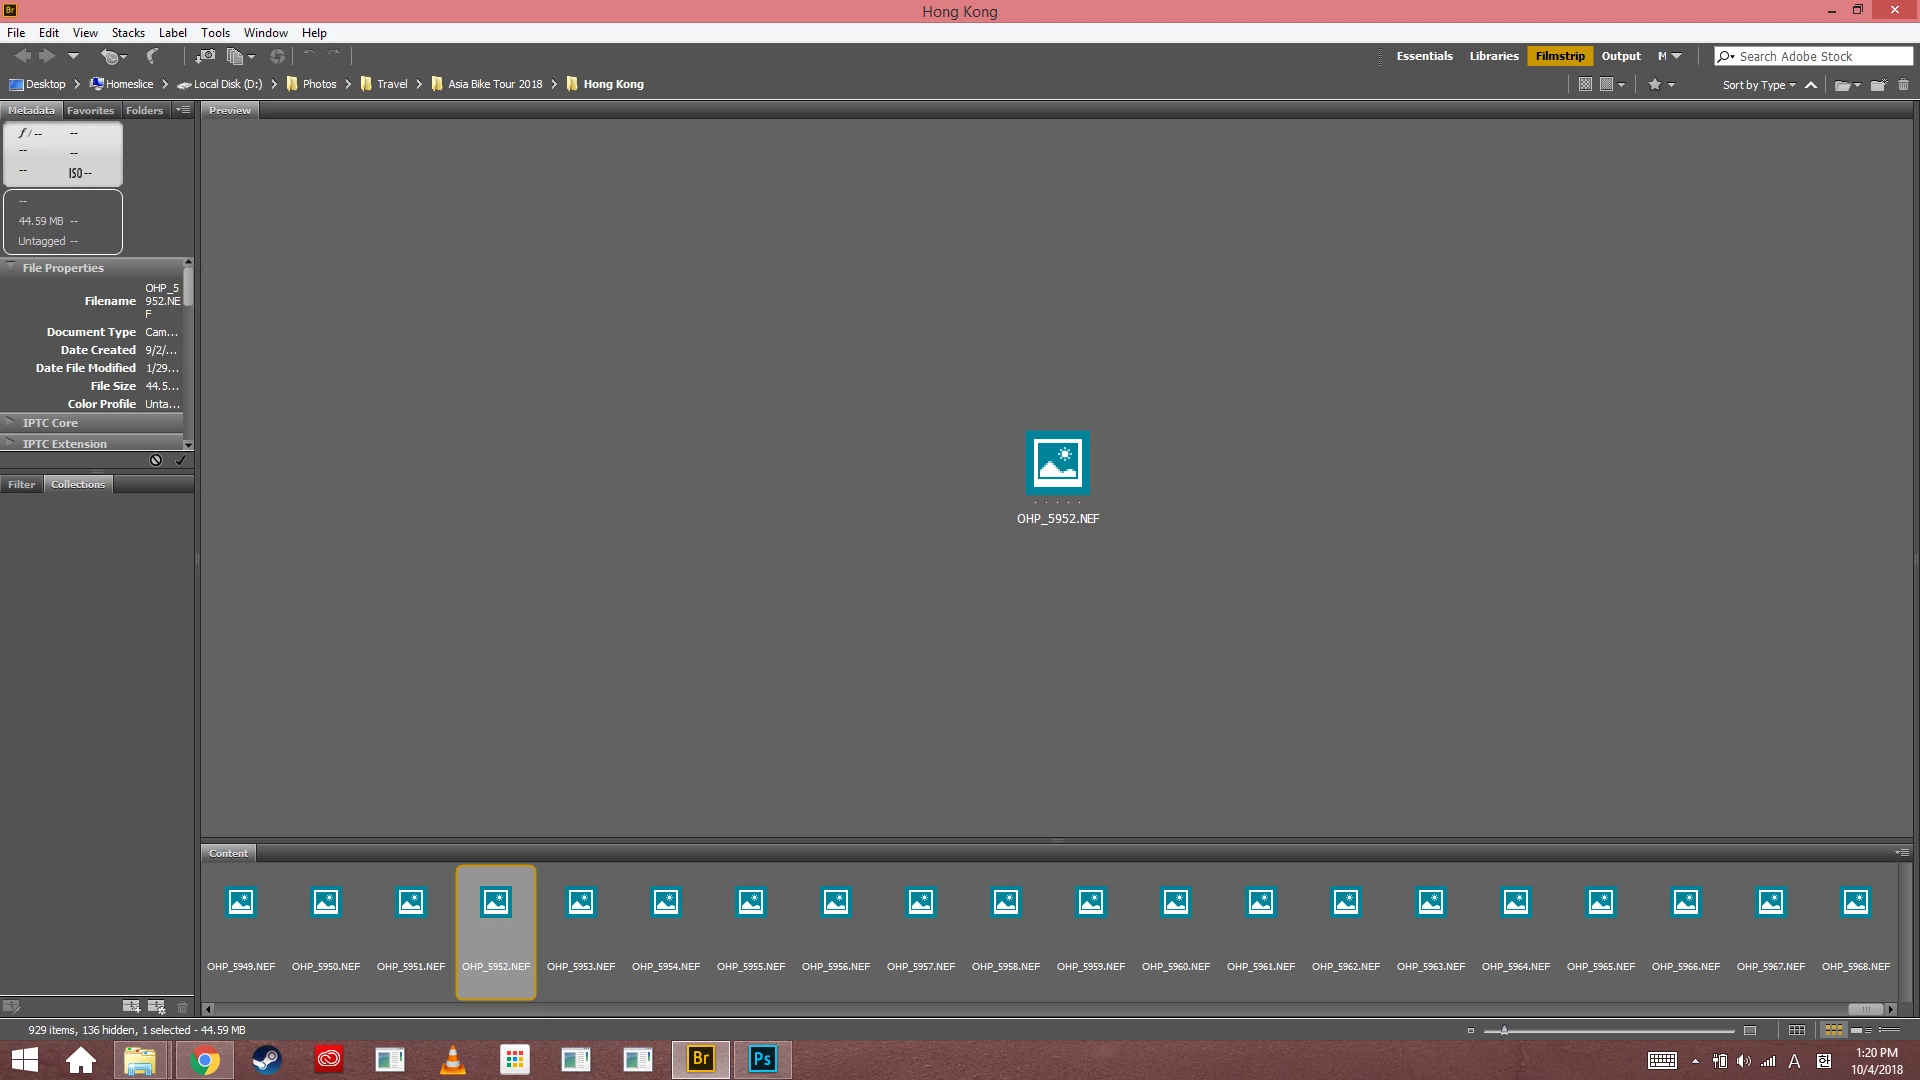Switch to the Filter tab

21,484
